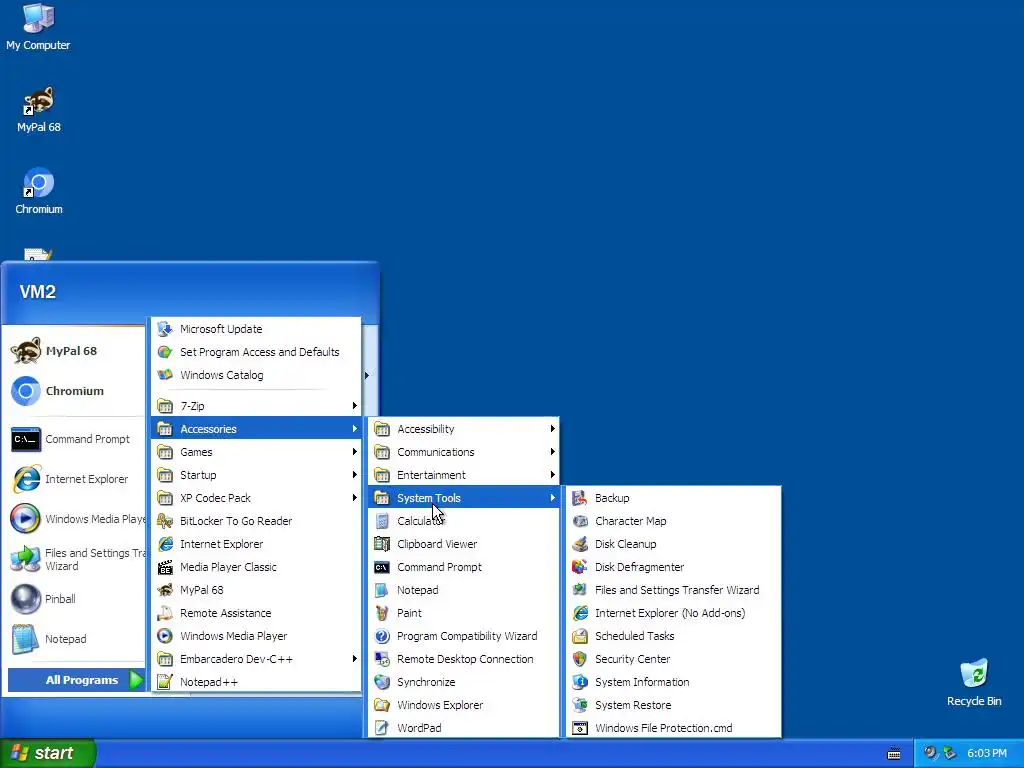
Task: Select My Computer desktop icon
Action: (38, 27)
